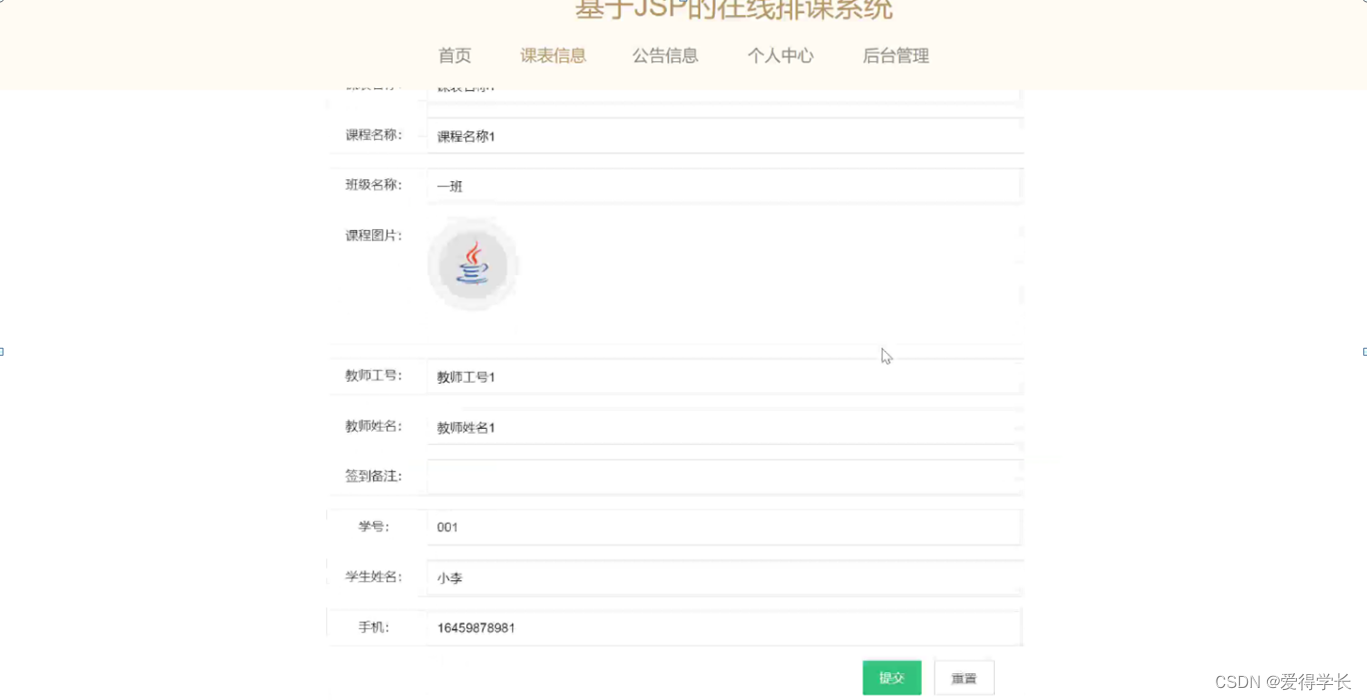Go to 个人中心 personal center

[x=781, y=56]
